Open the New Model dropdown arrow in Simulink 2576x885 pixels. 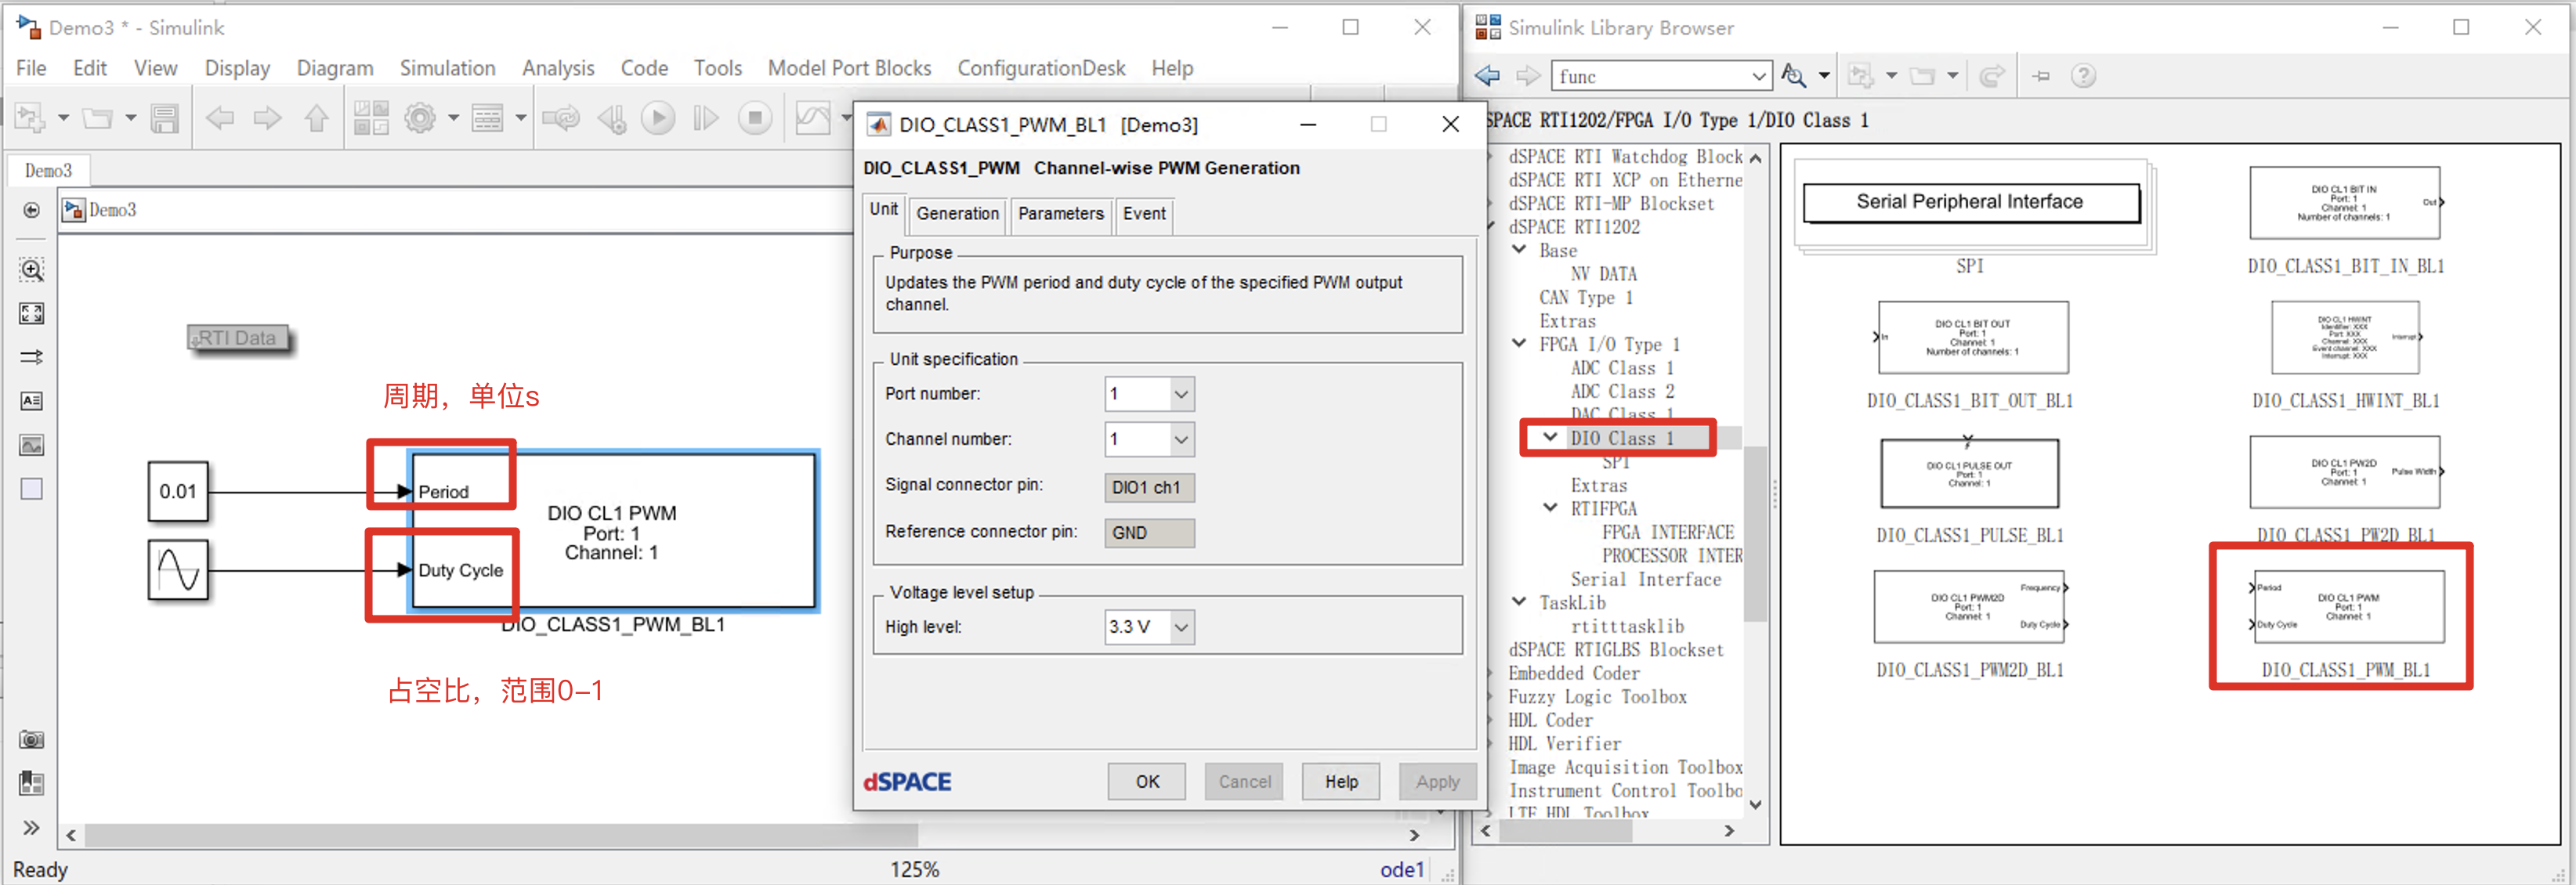click(63, 118)
